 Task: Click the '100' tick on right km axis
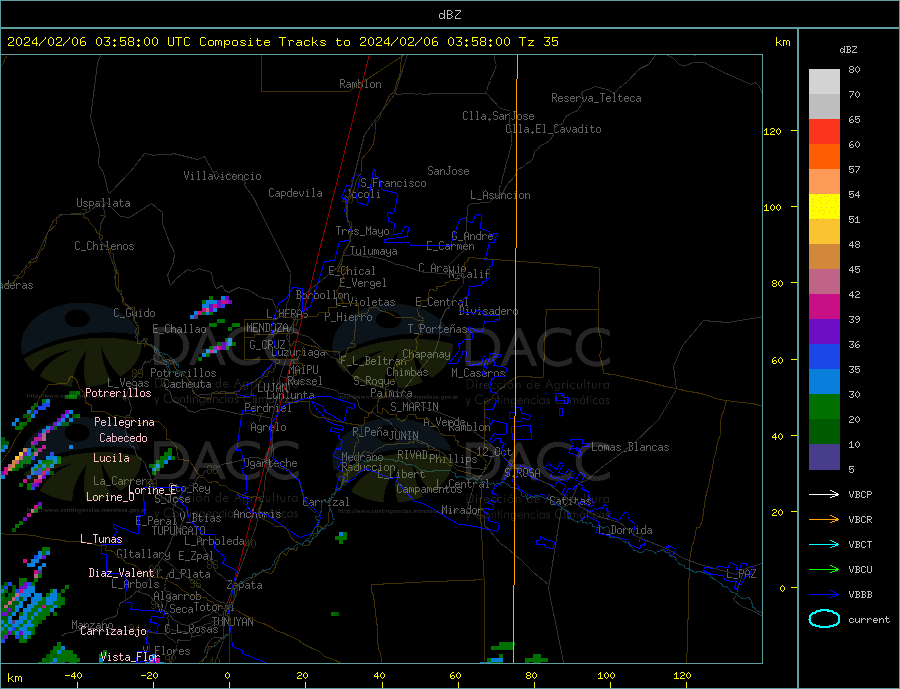pyautogui.click(x=773, y=207)
